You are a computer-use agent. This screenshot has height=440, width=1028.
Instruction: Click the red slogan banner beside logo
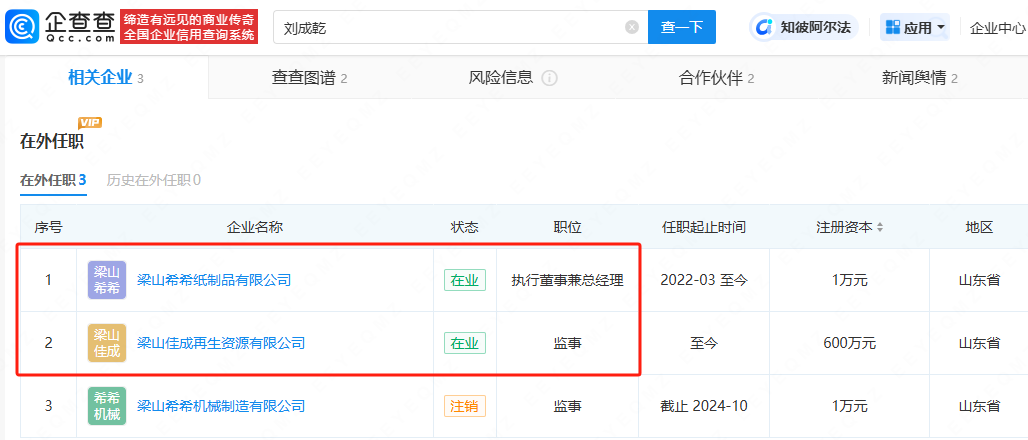point(189,27)
